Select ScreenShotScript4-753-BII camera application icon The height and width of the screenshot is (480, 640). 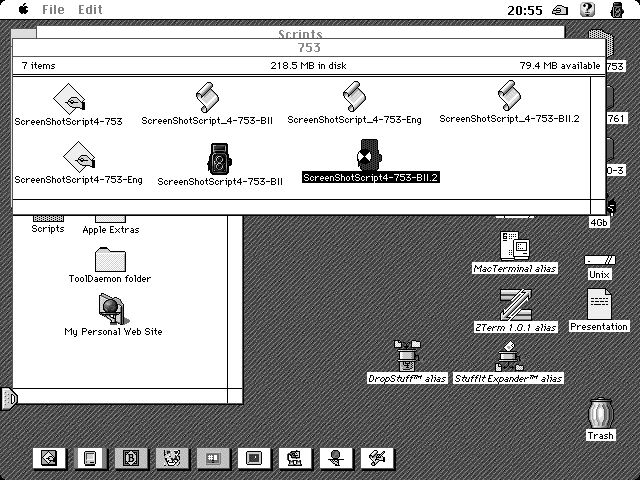[x=220, y=158]
